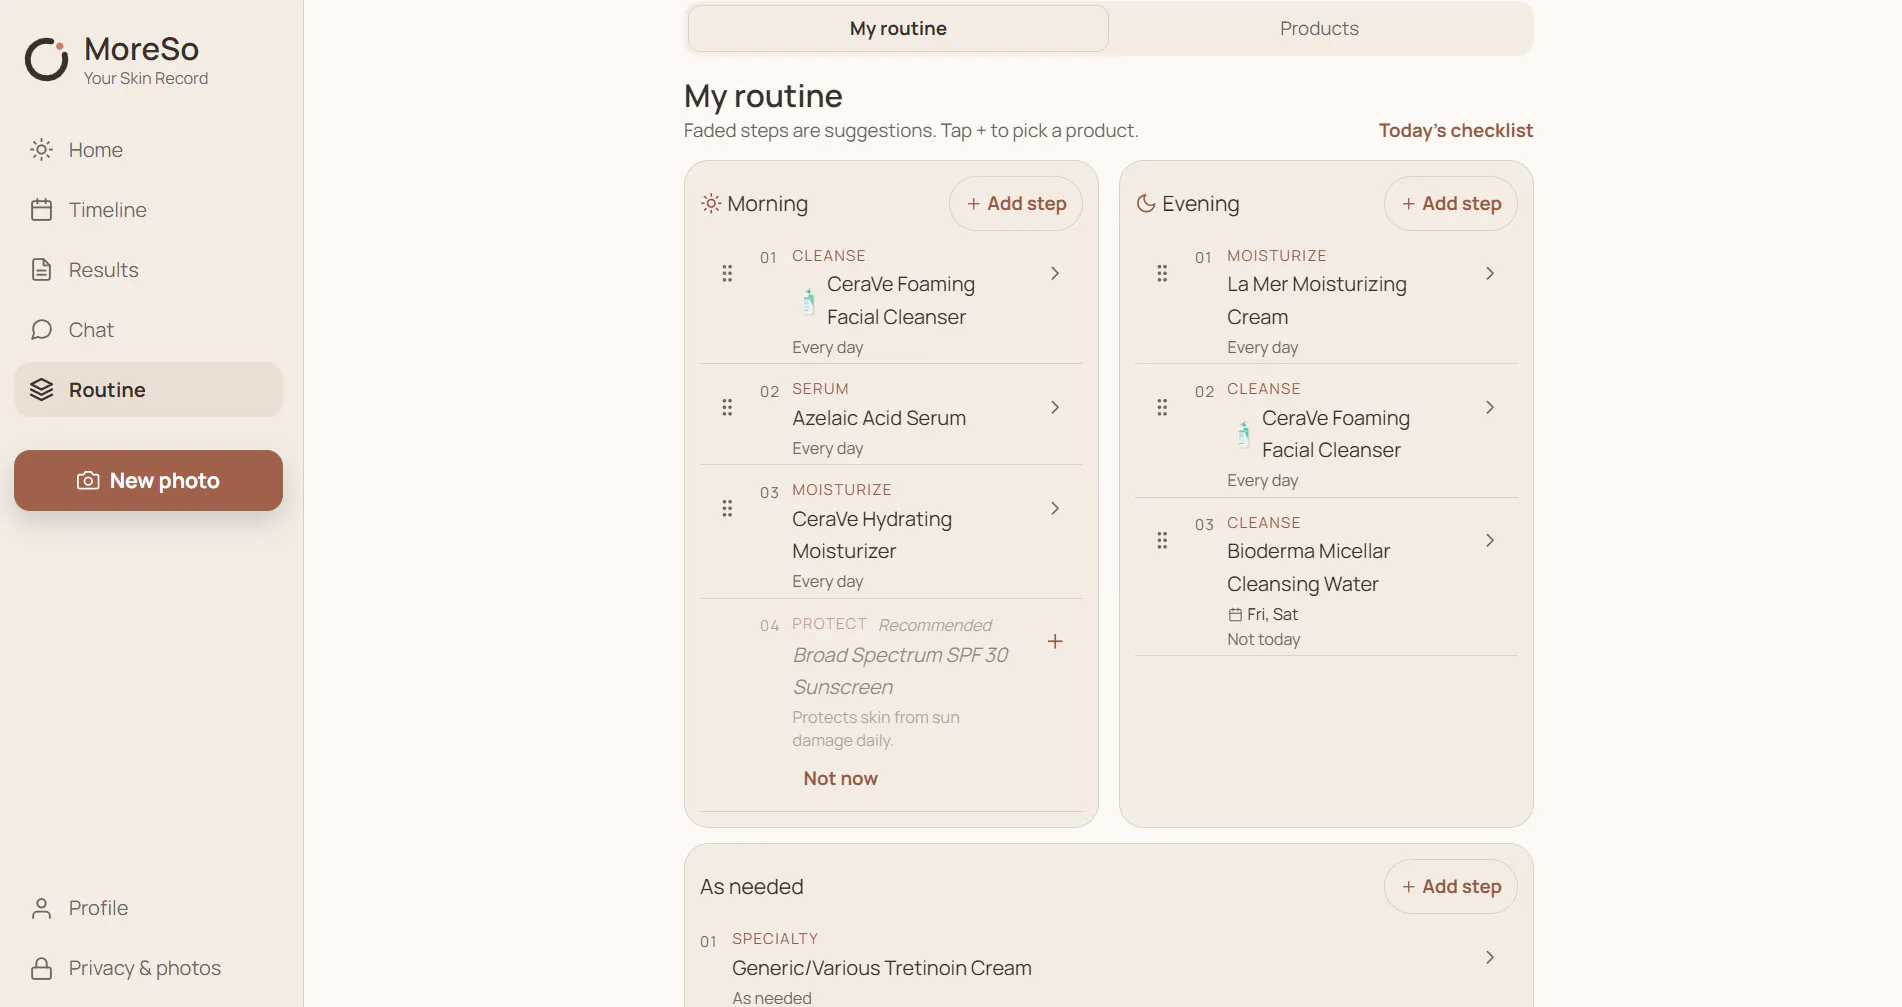Open Chat in the sidebar
Image resolution: width=1902 pixels, height=1007 pixels.
(148, 330)
